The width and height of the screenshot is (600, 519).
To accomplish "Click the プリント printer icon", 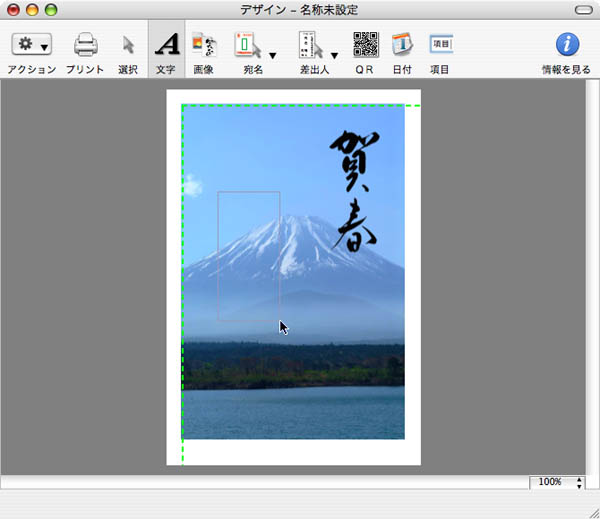I will tap(85, 45).
